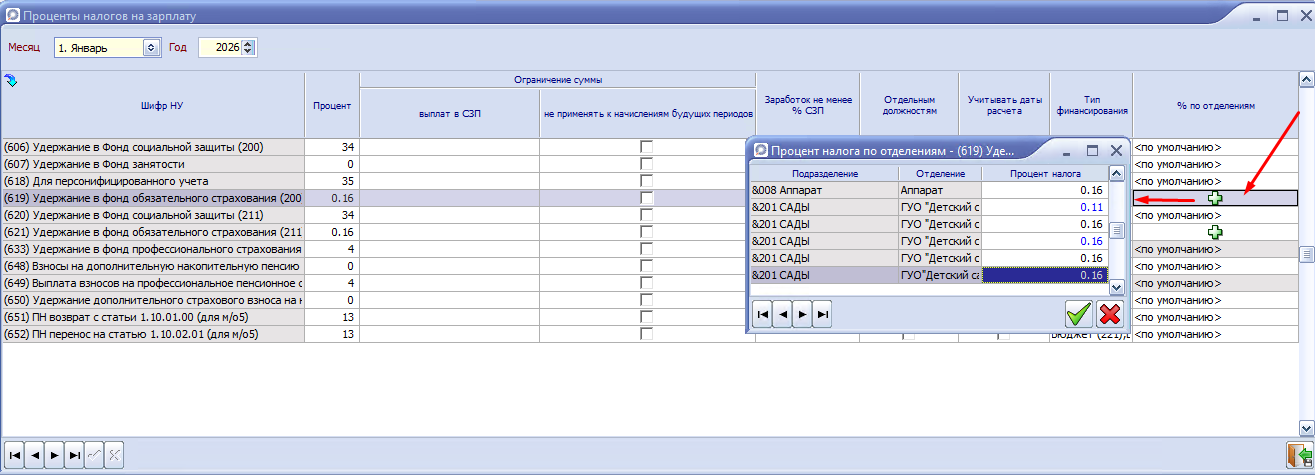Screen dimensions: 1315x475
Task: Toggle checkbox in row 606 Фонд социальной защиты
Action: tap(647, 147)
